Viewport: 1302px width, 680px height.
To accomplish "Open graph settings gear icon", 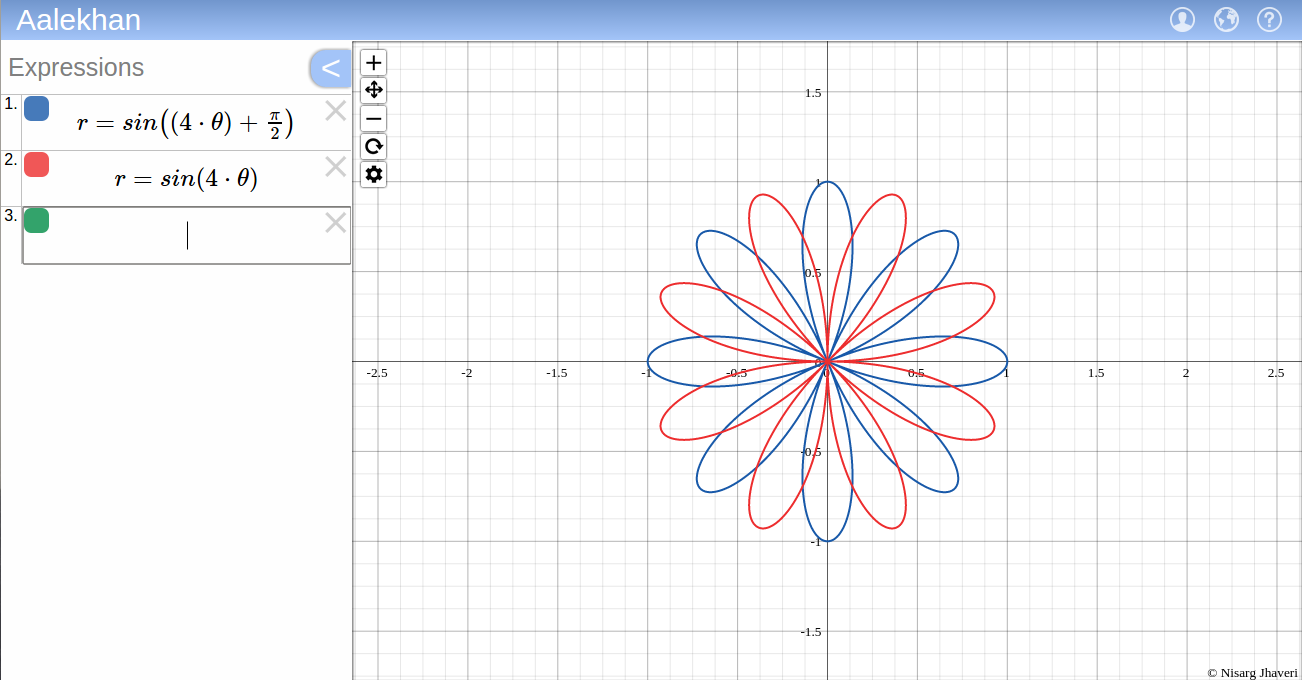I will click(x=373, y=175).
